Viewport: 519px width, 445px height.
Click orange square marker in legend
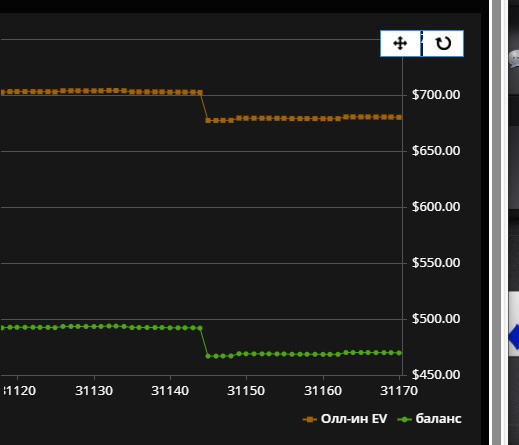click(x=309, y=419)
